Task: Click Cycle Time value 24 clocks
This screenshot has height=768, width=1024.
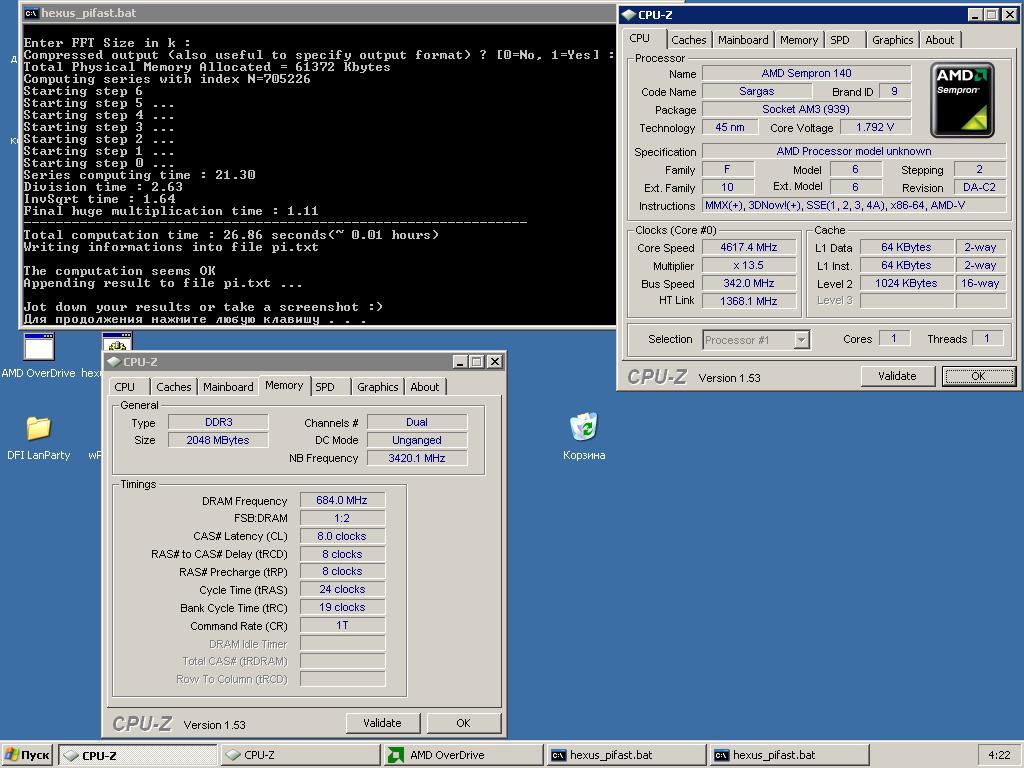Action: (x=342, y=590)
